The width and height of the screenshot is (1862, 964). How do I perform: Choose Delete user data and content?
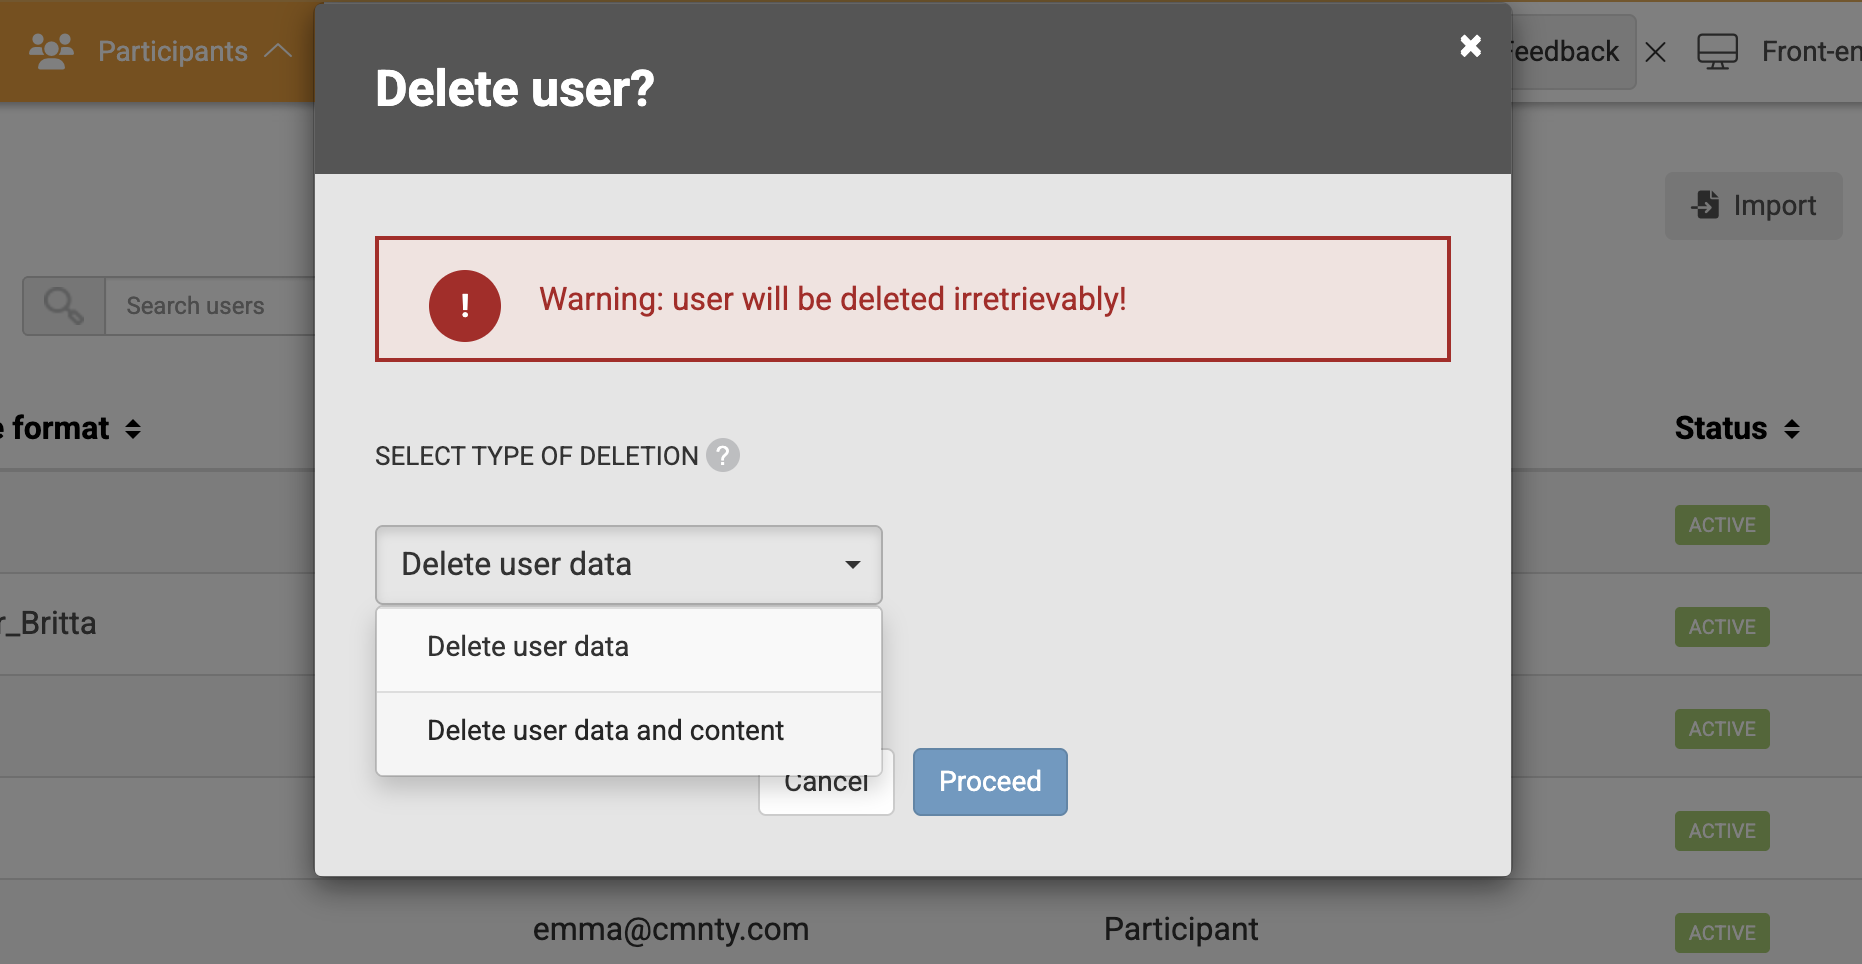605,731
